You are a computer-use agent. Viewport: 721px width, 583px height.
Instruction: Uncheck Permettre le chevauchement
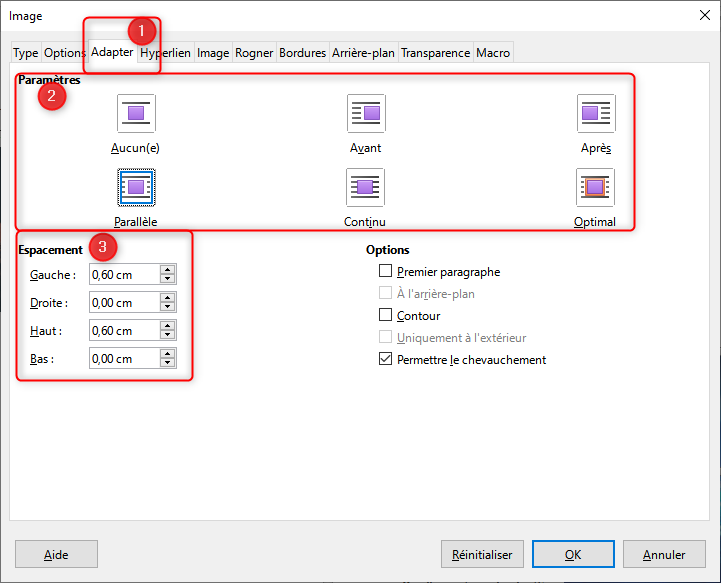386,360
